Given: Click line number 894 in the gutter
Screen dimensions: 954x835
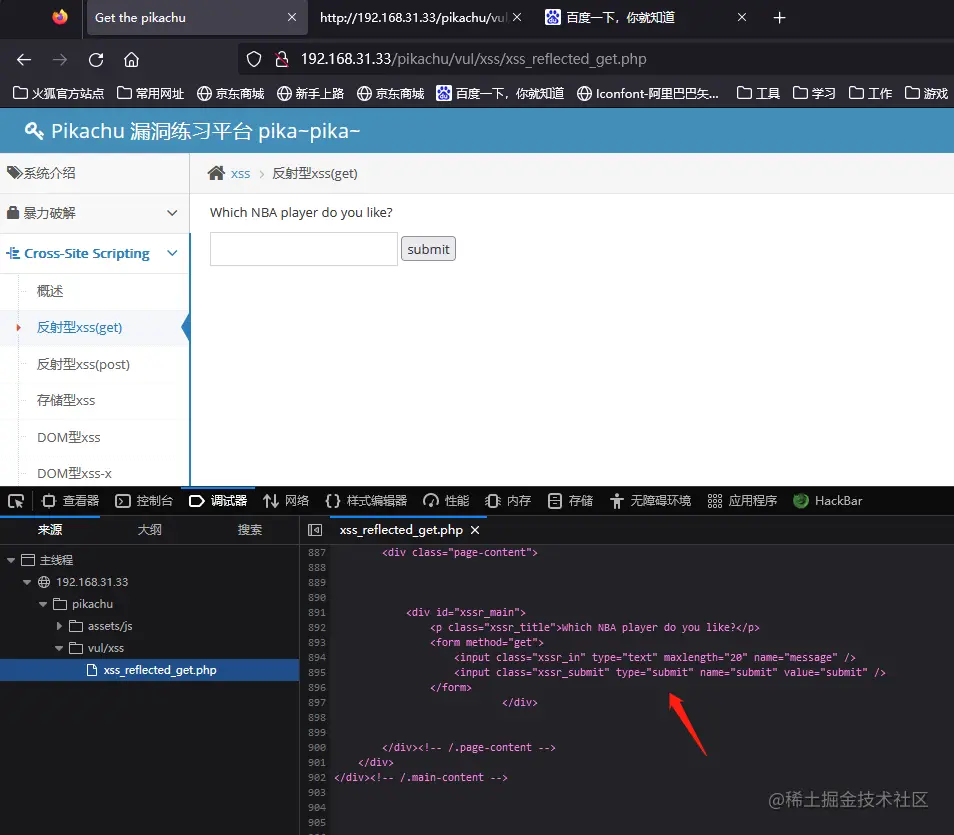Looking at the screenshot, I should pos(317,657).
